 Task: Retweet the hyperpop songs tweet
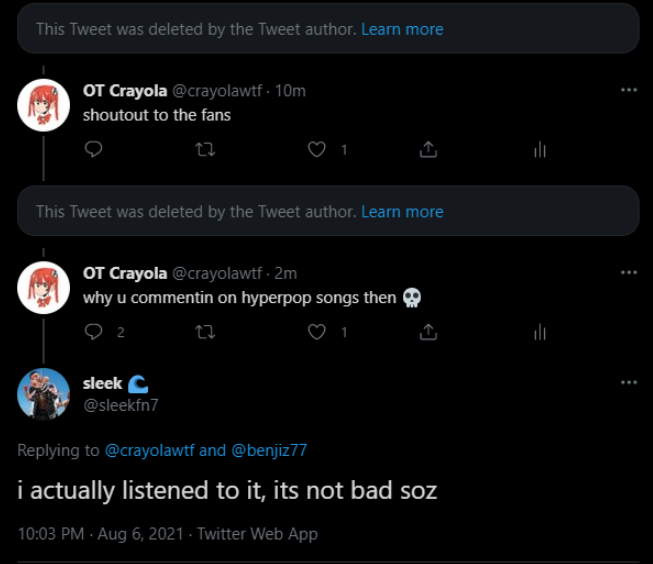pos(205,331)
